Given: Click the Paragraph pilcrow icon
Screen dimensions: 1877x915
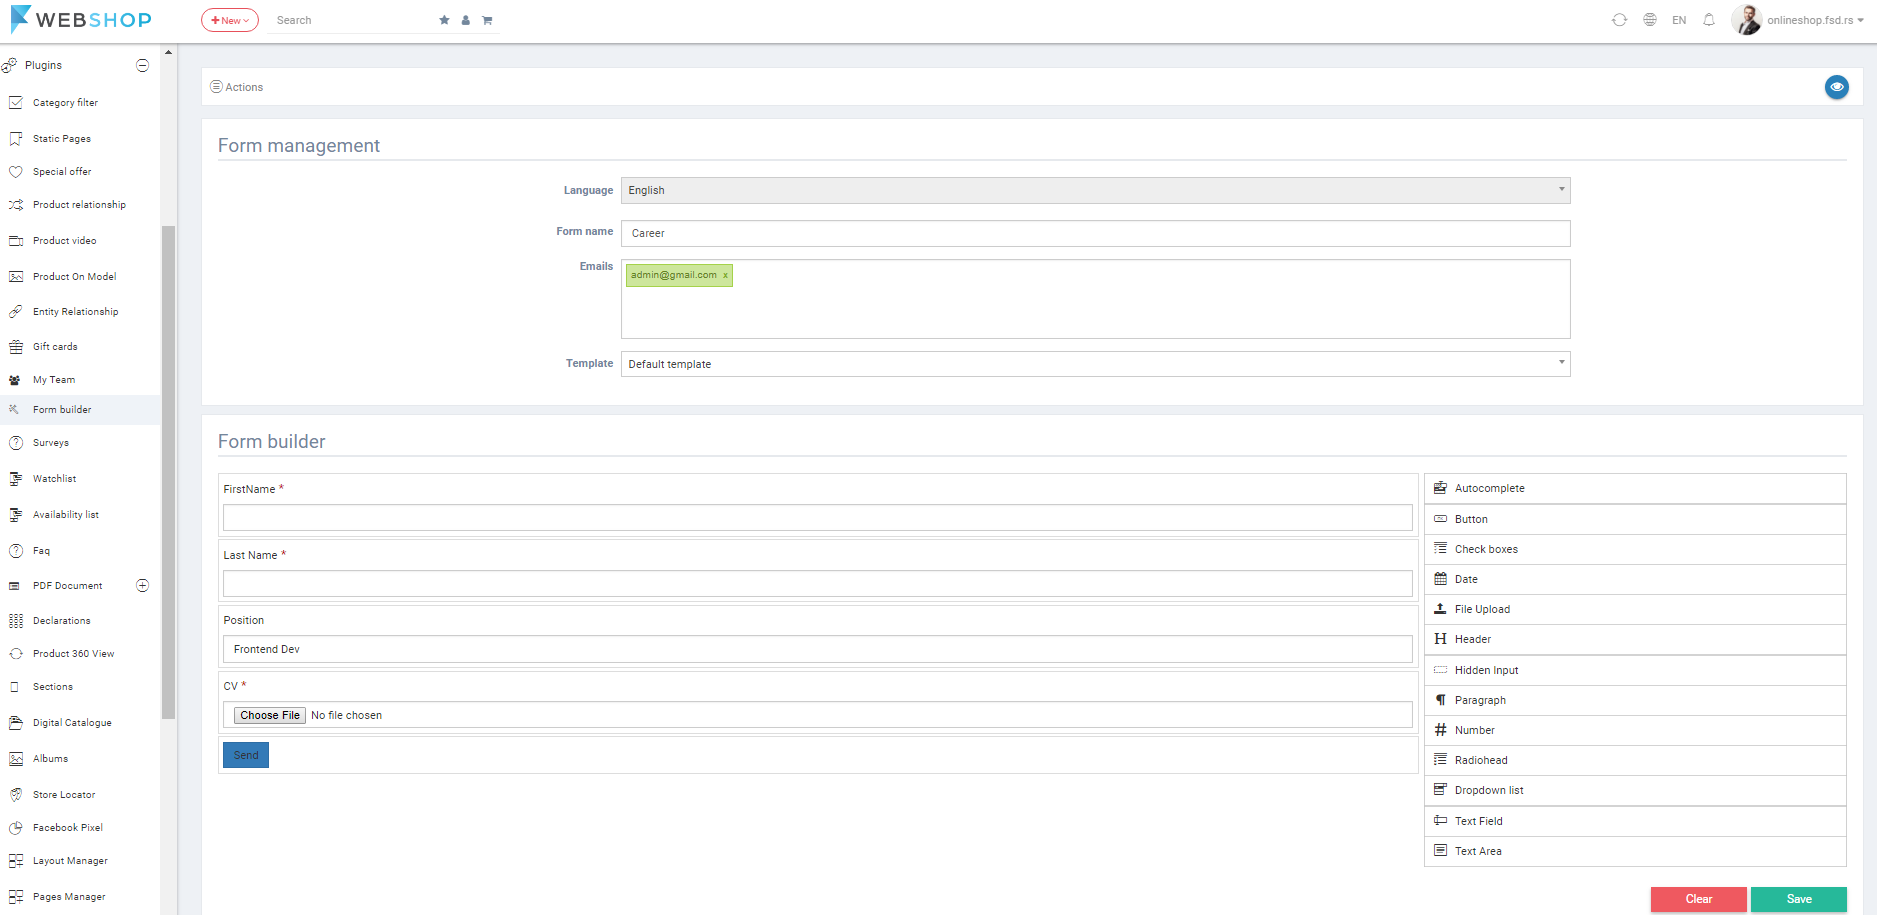Looking at the screenshot, I should coord(1440,700).
